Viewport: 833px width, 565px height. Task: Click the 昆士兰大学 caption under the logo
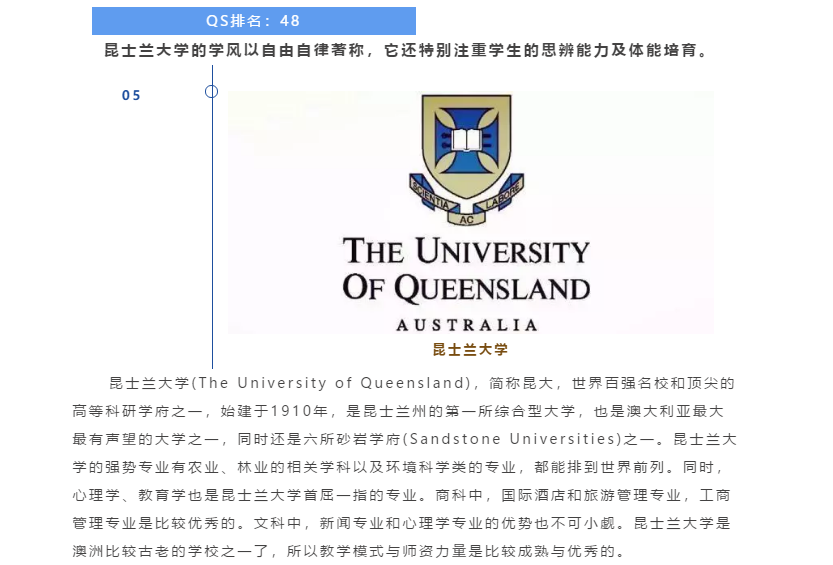click(470, 349)
